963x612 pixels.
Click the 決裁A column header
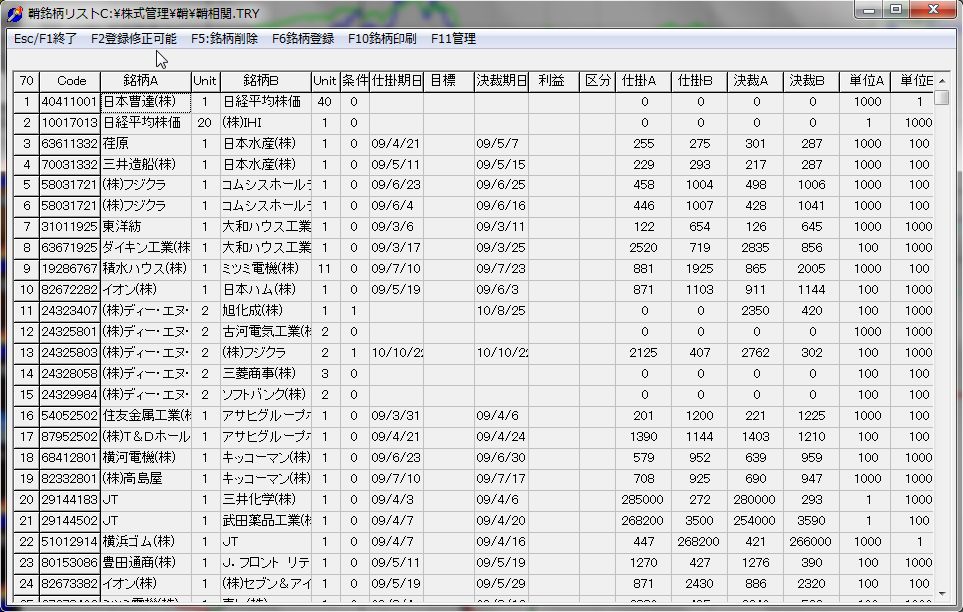coord(755,81)
